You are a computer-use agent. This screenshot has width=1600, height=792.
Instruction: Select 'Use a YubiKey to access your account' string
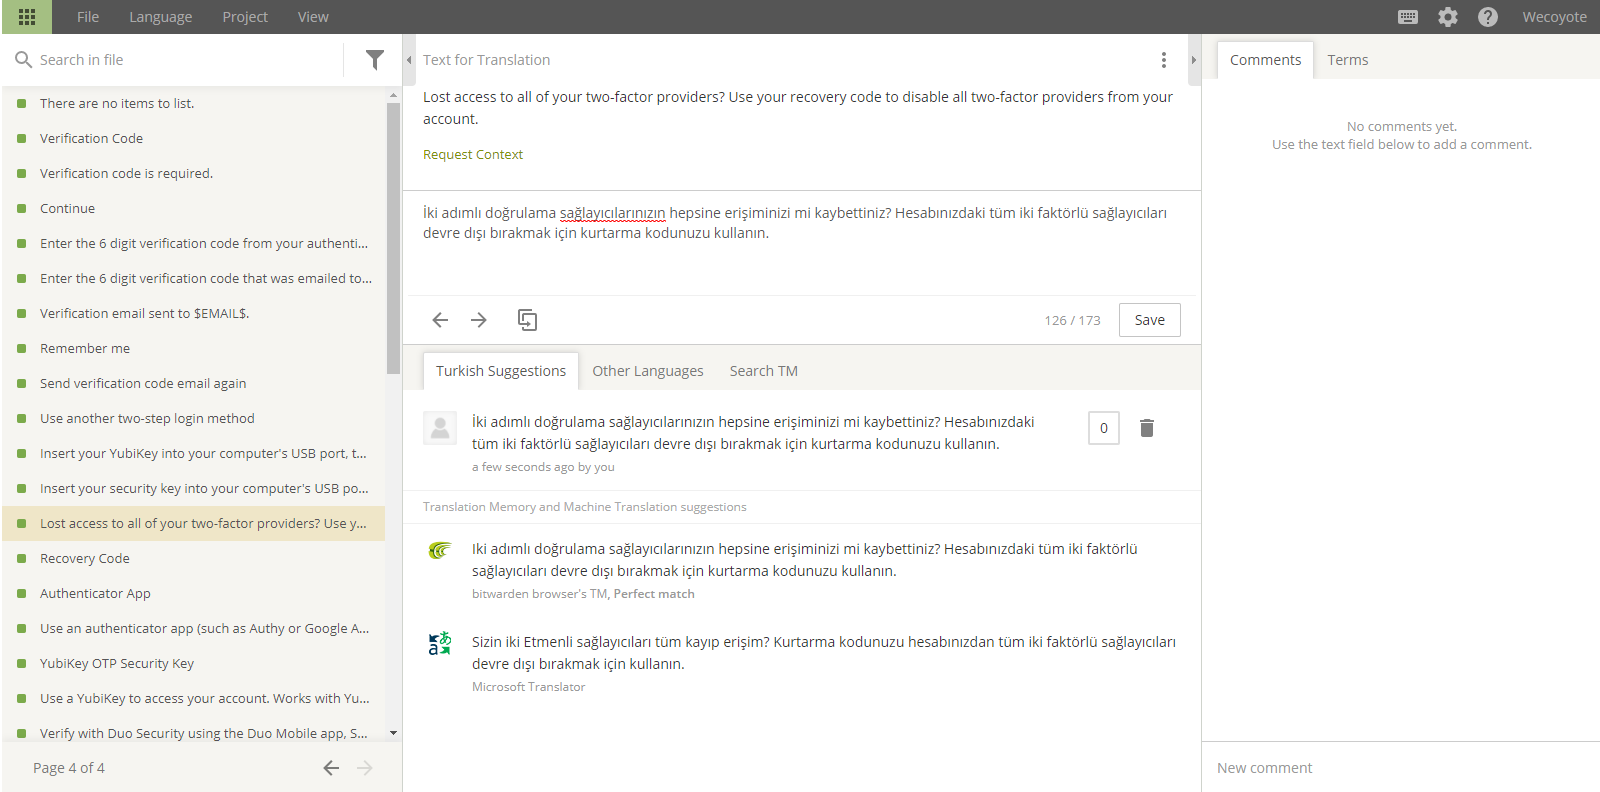[194, 698]
